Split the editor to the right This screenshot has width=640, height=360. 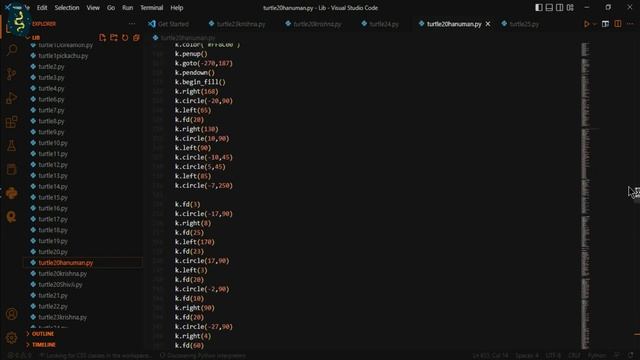(605, 24)
